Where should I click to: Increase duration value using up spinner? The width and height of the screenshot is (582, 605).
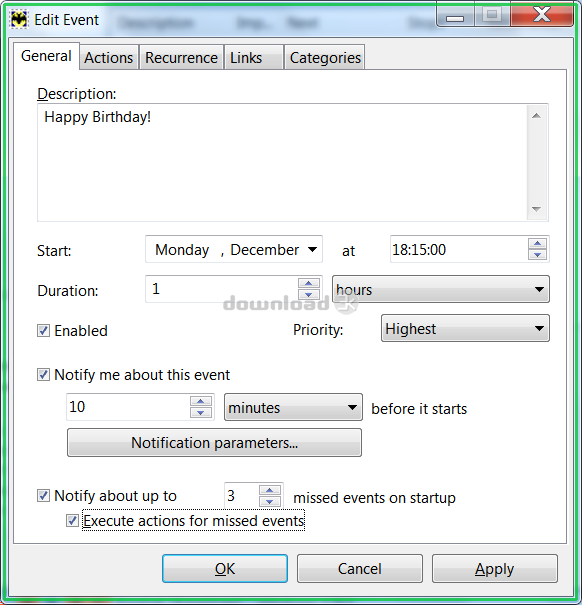click(x=308, y=284)
